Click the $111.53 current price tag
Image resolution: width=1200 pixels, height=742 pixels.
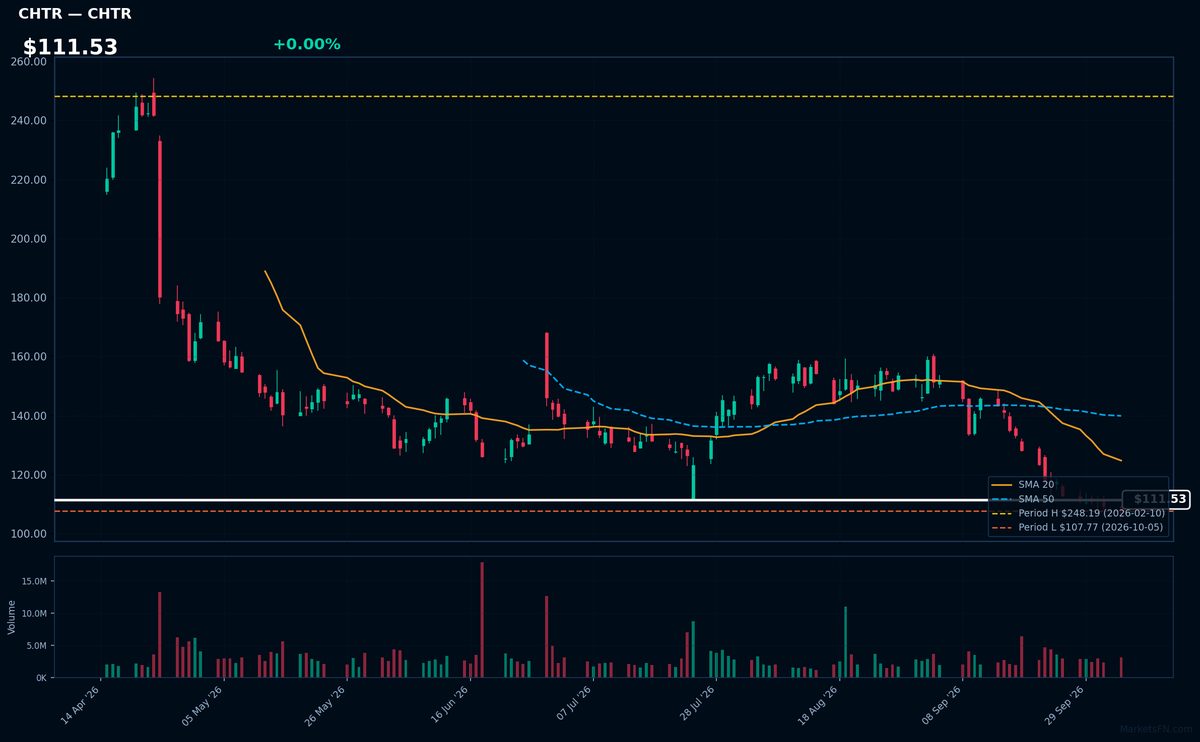click(1156, 499)
